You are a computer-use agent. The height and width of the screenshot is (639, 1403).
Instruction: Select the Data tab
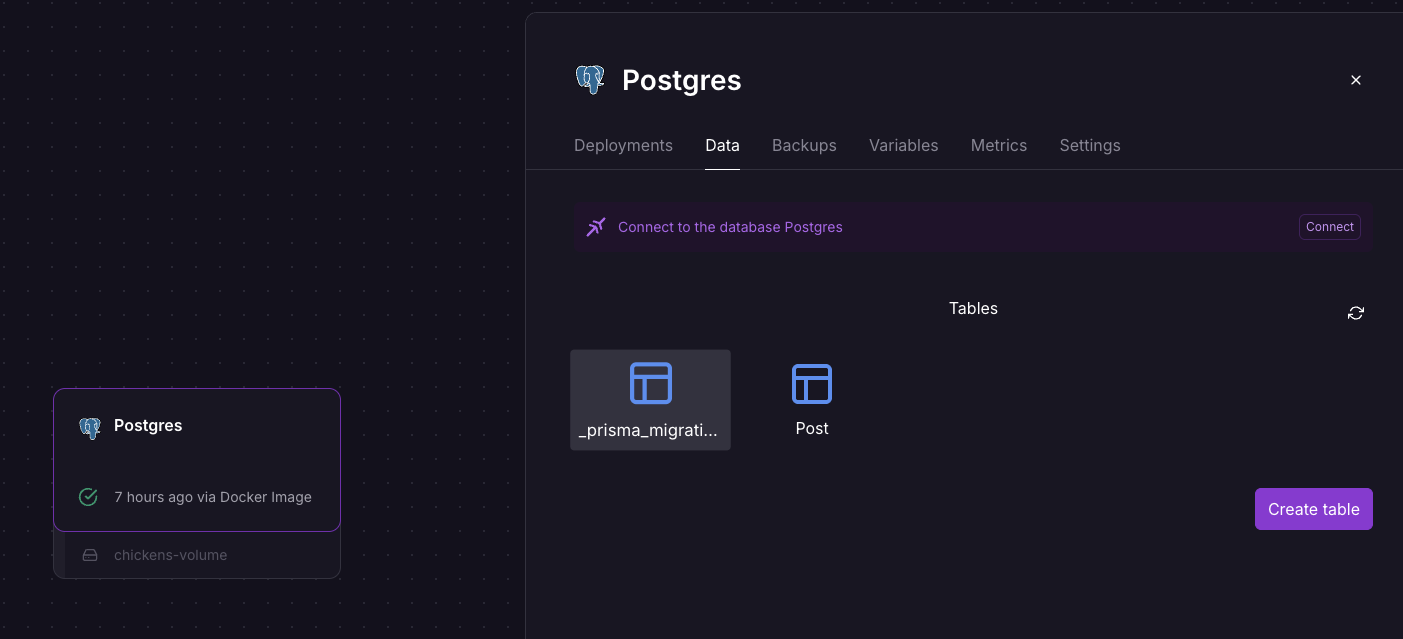(x=722, y=145)
